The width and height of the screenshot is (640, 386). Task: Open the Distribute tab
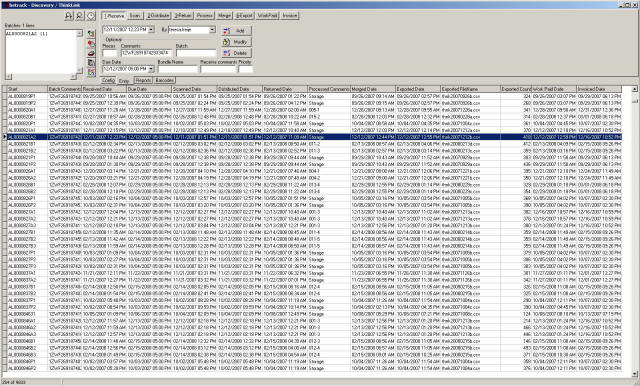click(158, 16)
